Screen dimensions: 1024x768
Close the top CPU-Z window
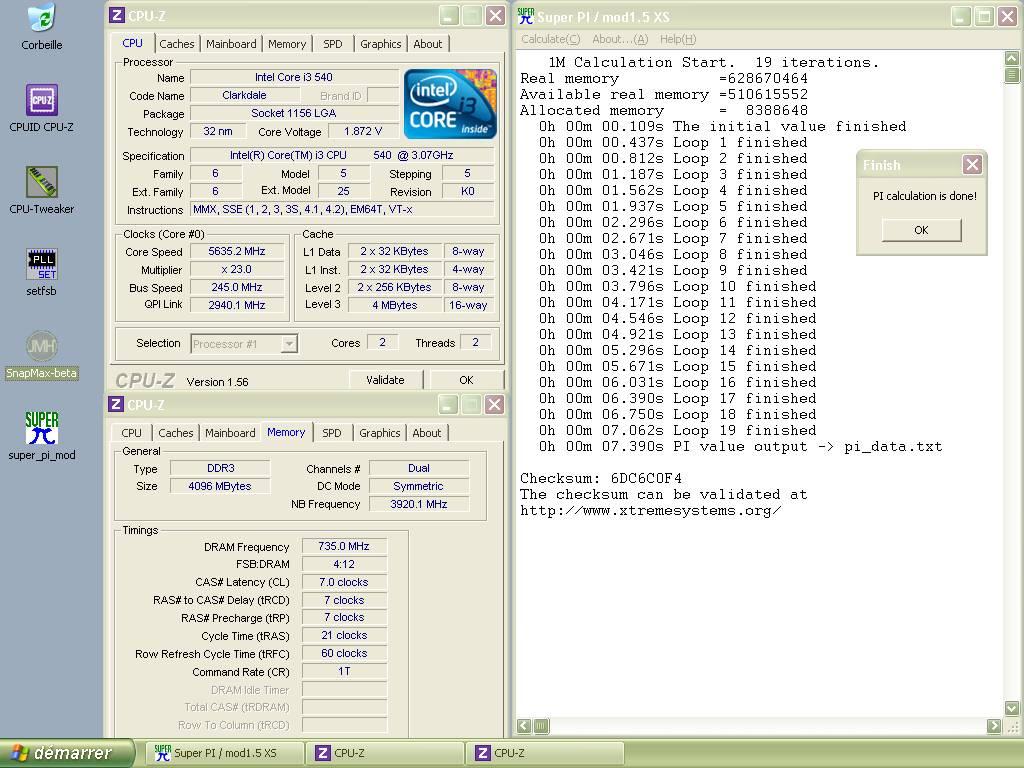(x=496, y=16)
